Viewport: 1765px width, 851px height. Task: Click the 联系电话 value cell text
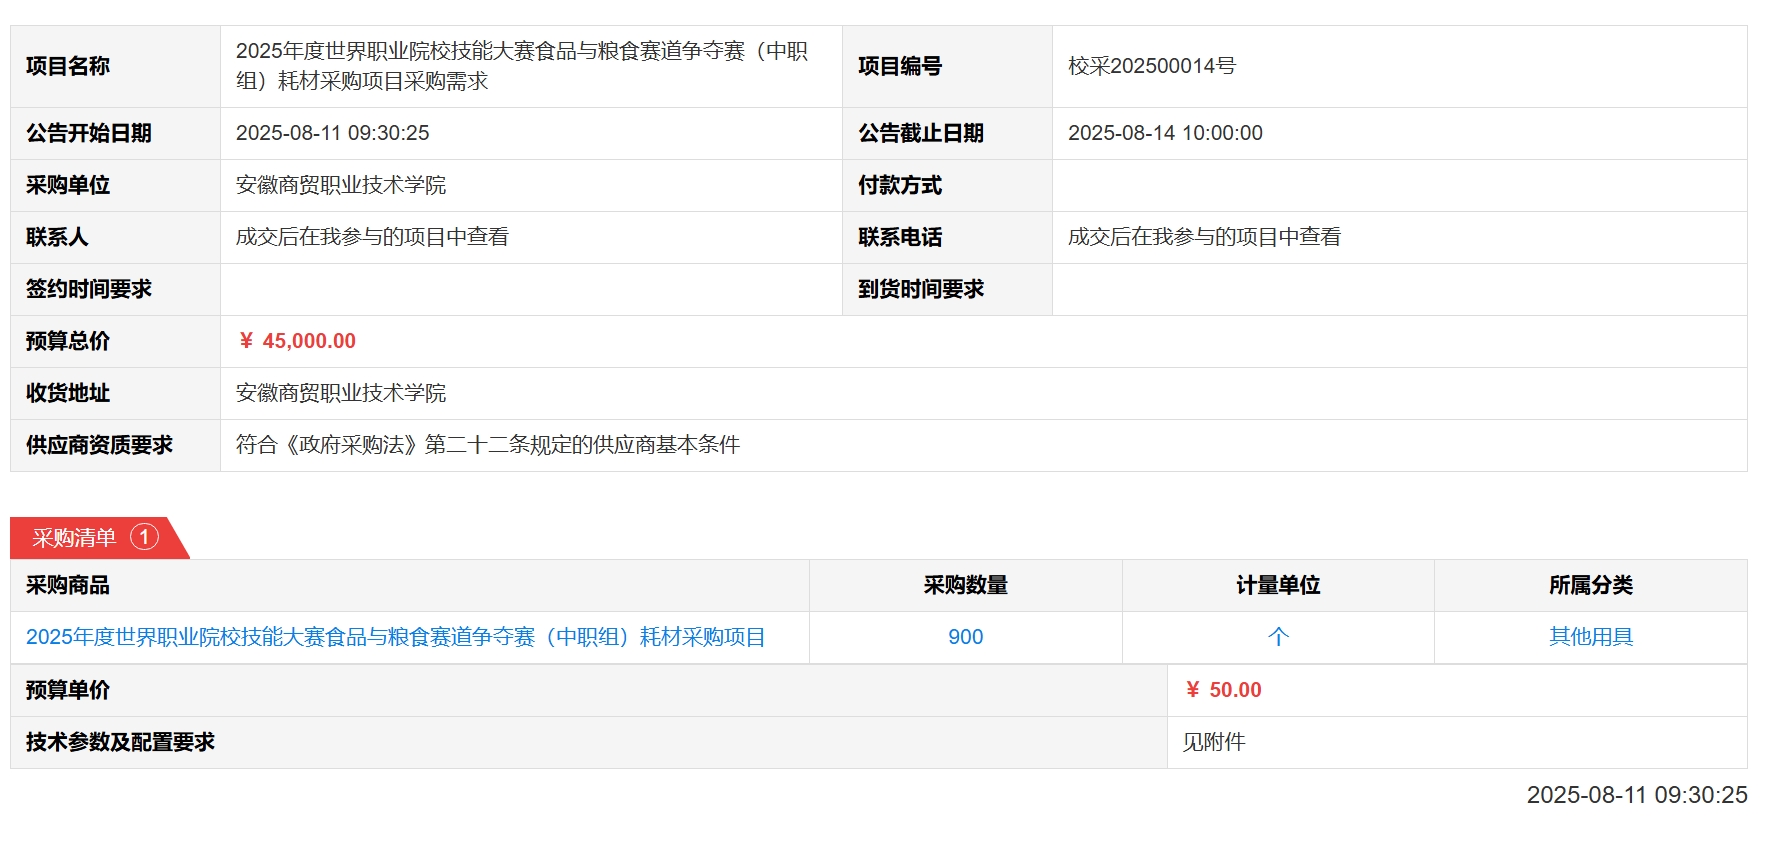1204,237
